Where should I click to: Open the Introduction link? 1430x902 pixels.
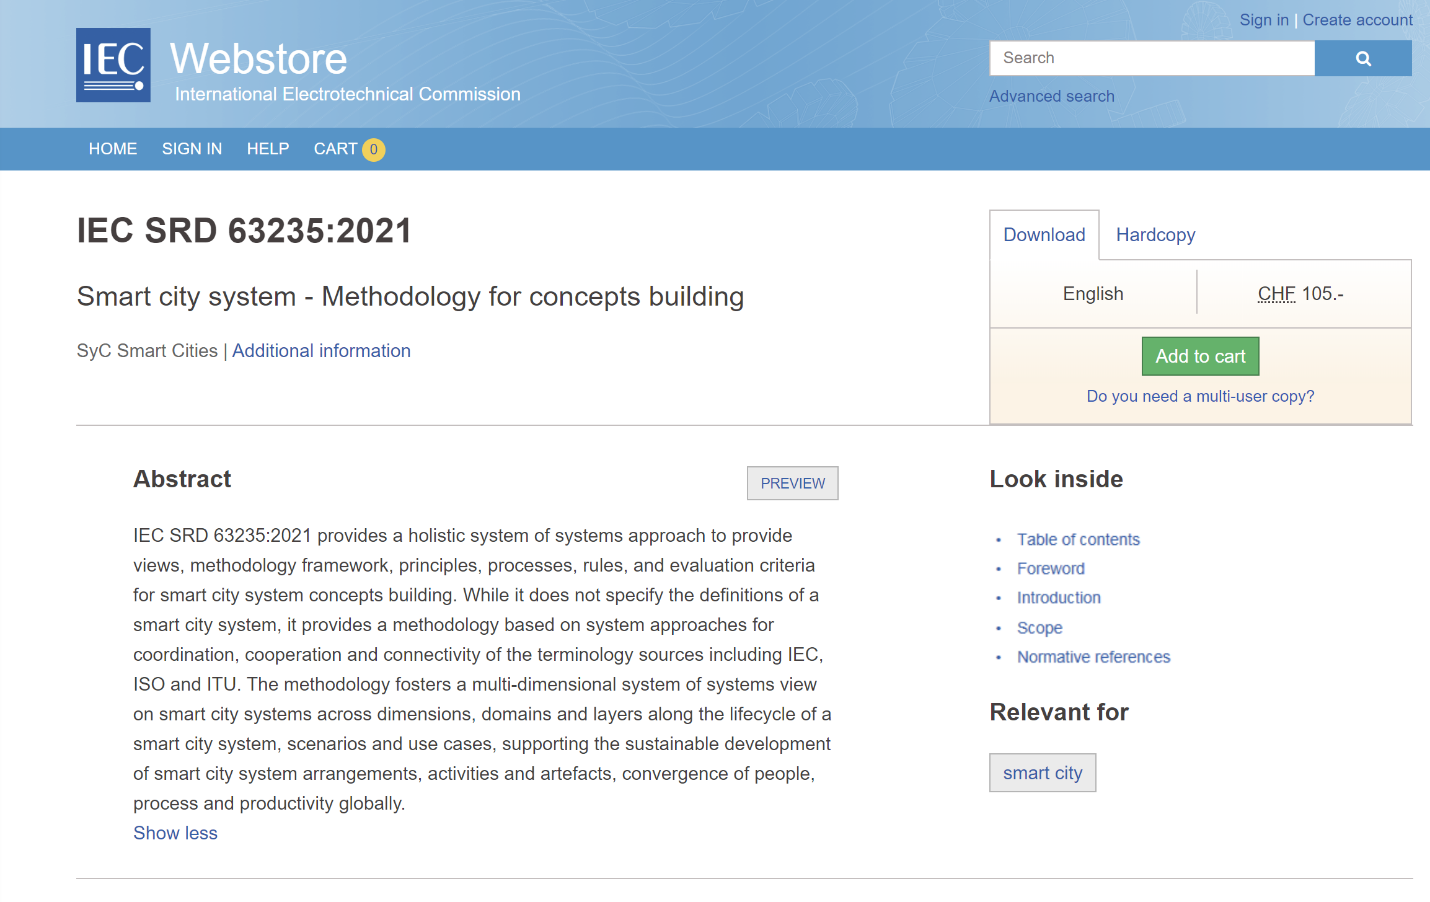click(x=1058, y=597)
